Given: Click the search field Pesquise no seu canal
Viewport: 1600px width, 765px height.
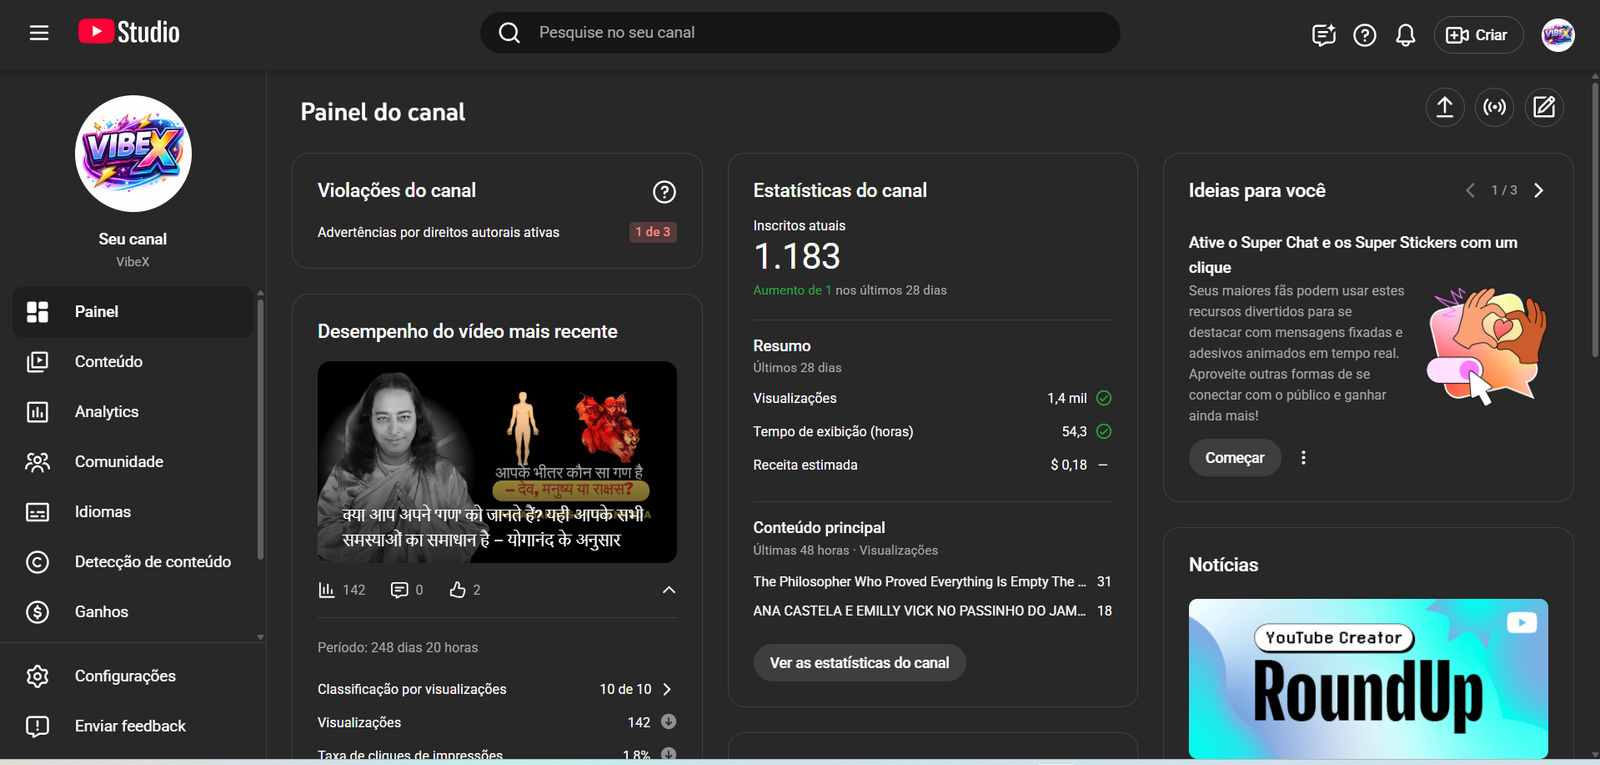Looking at the screenshot, I should 800,33.
